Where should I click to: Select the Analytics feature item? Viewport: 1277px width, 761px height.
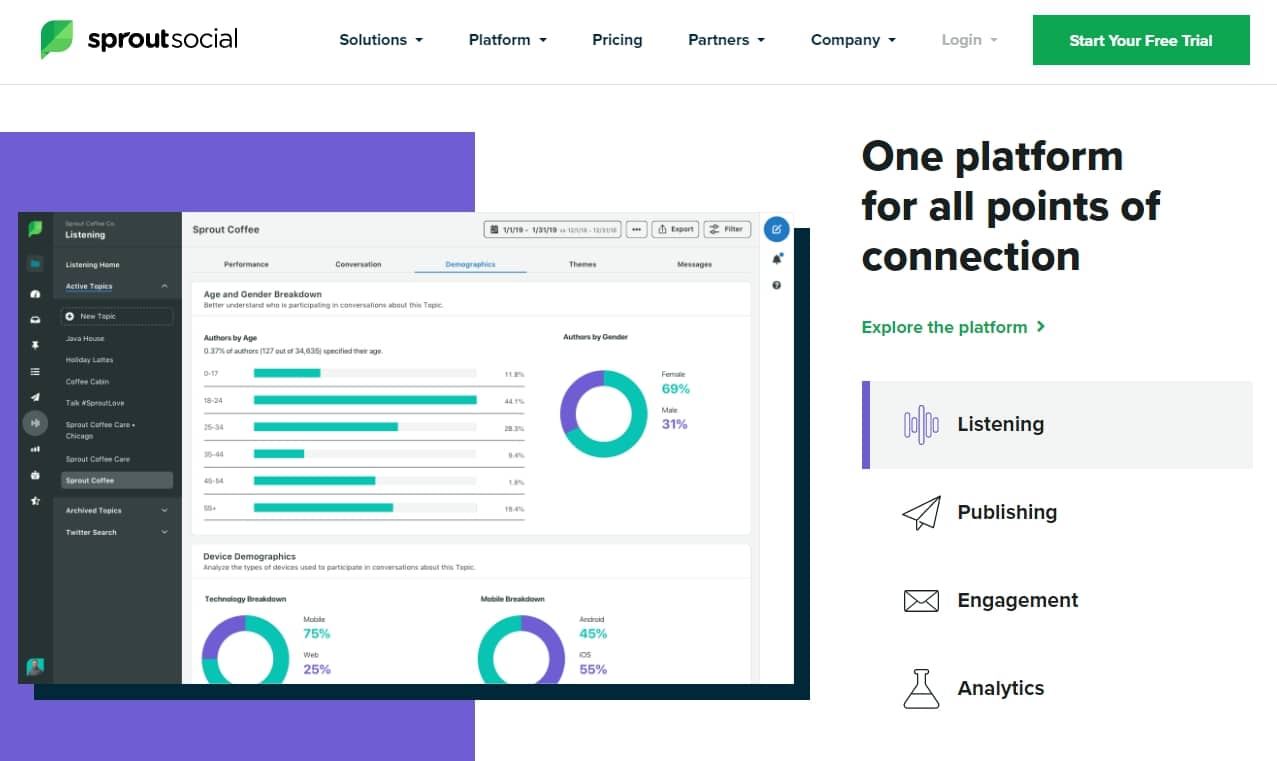coord(1057,688)
